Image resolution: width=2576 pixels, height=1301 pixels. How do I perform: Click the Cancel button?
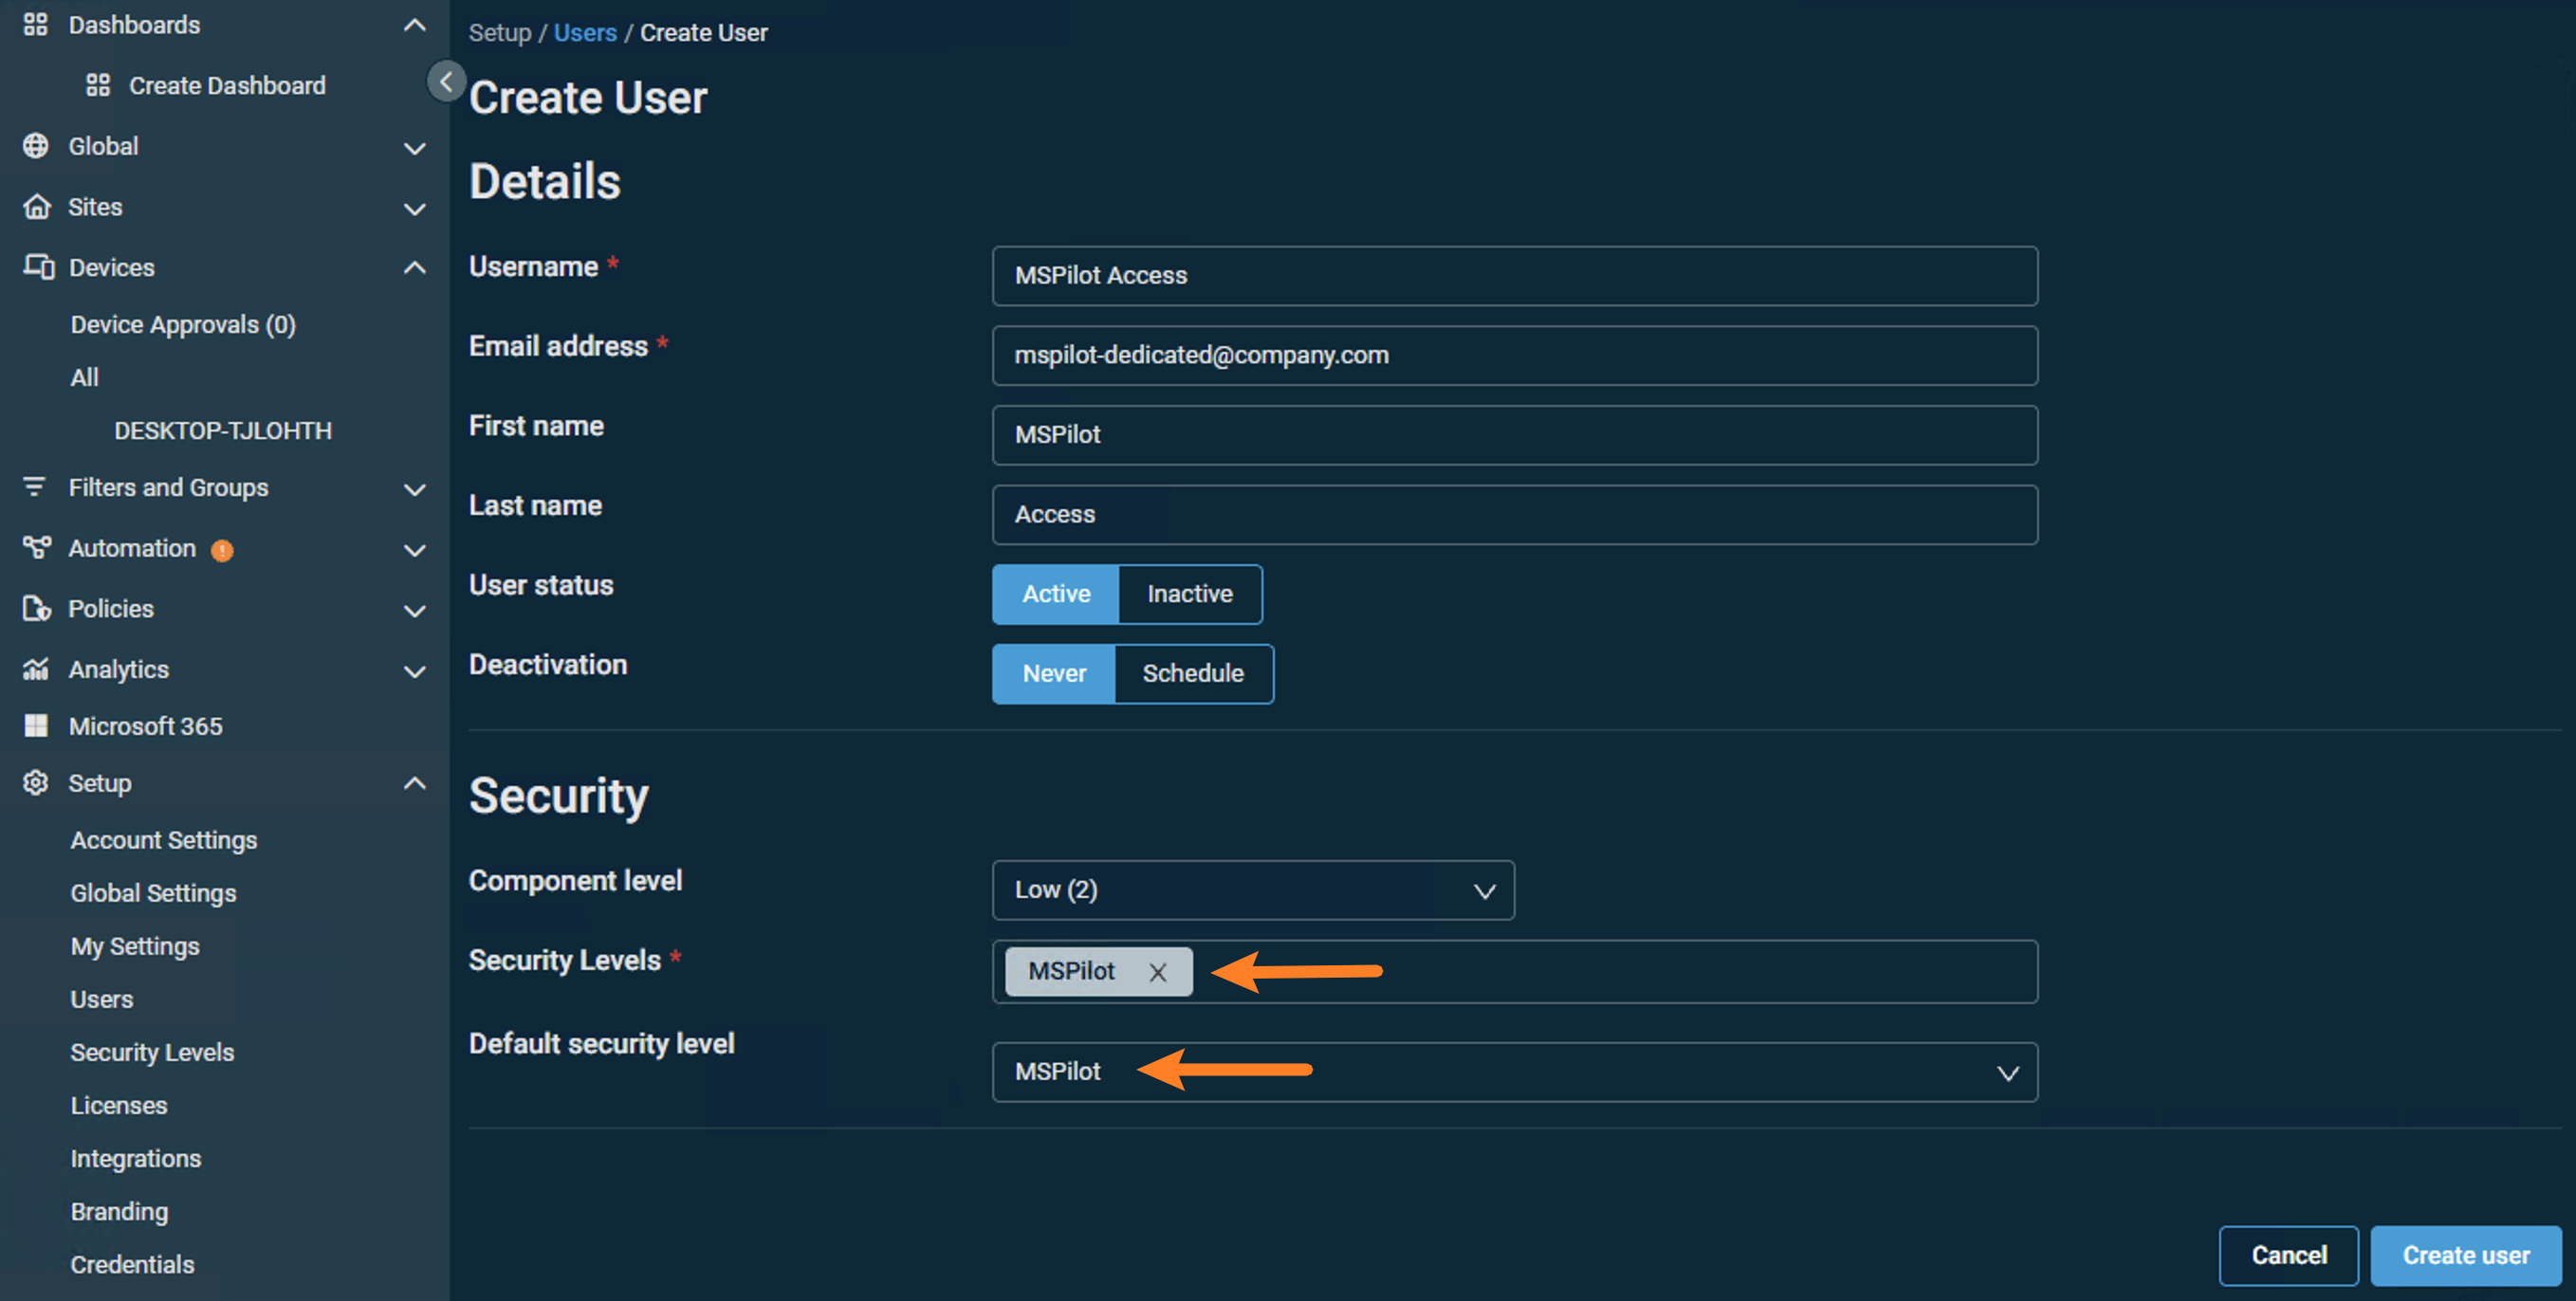click(x=2289, y=1255)
